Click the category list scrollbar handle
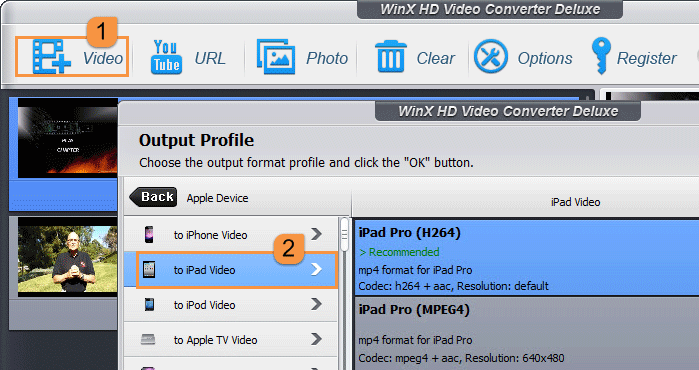 [344, 234]
